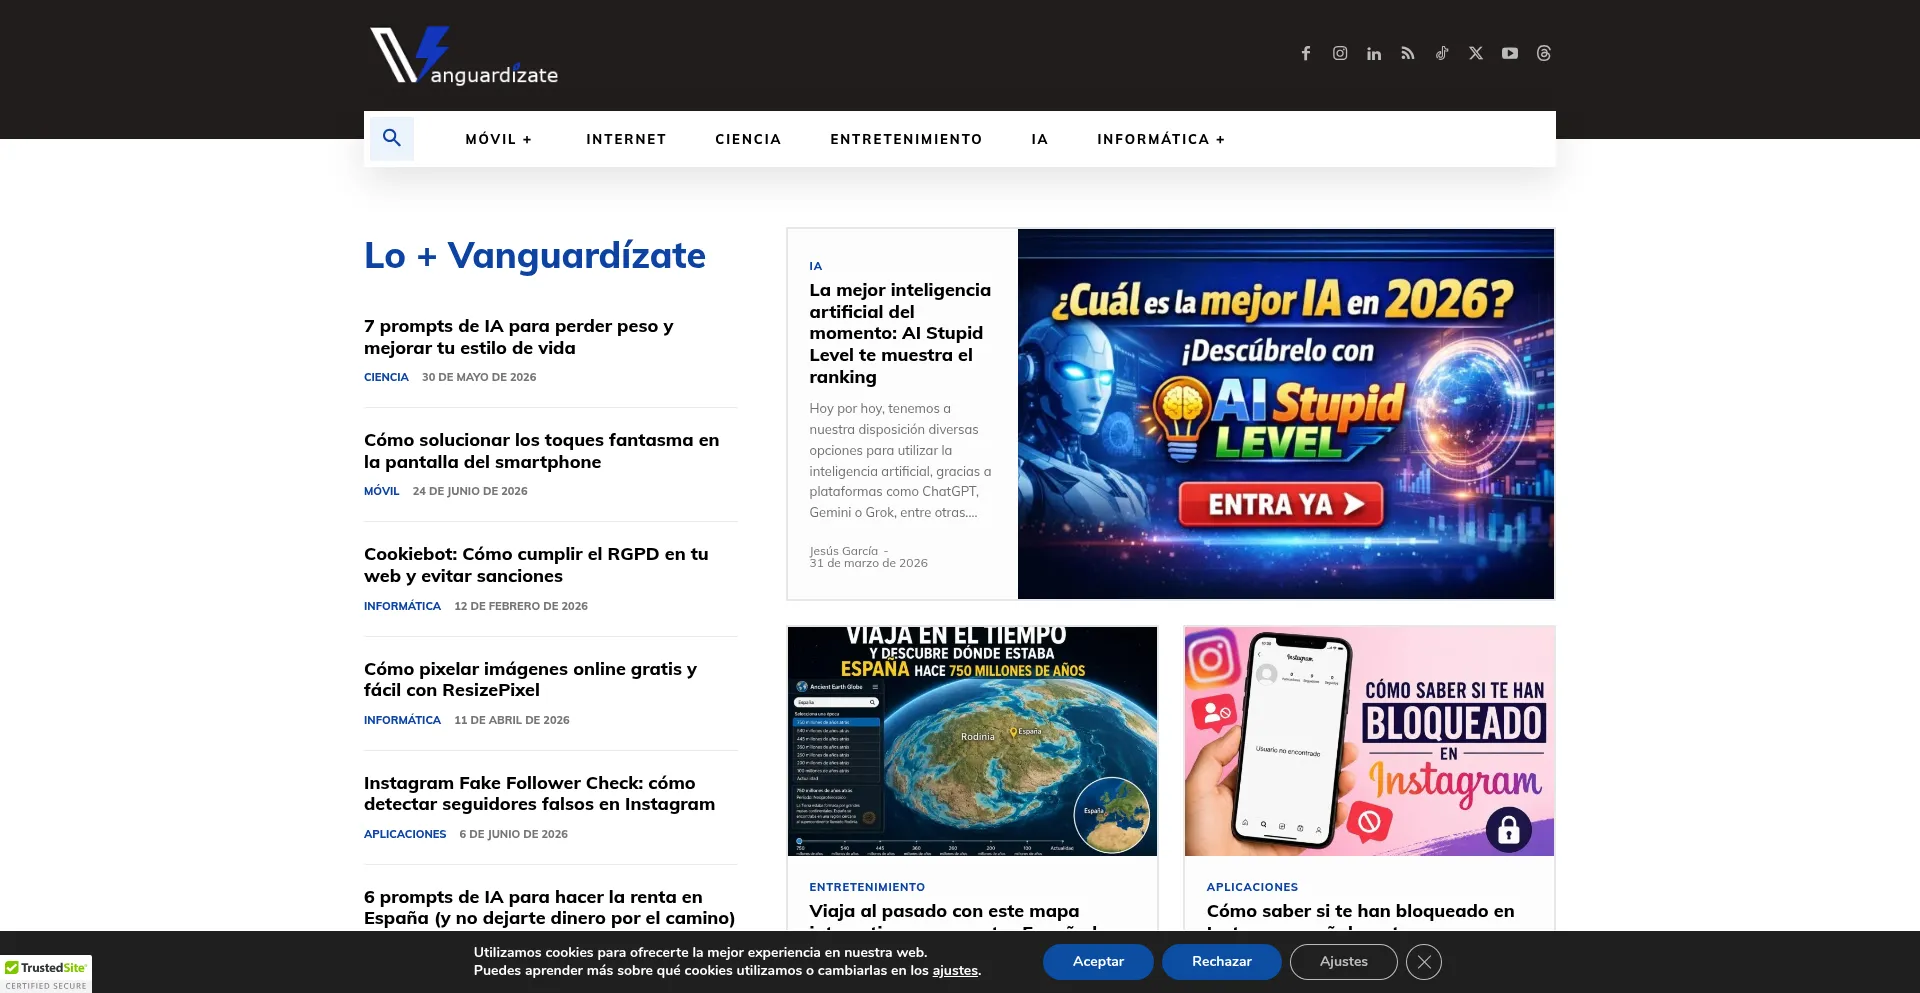Click INFORMÁTICA tag under Cookiebot article

pyautogui.click(x=402, y=606)
